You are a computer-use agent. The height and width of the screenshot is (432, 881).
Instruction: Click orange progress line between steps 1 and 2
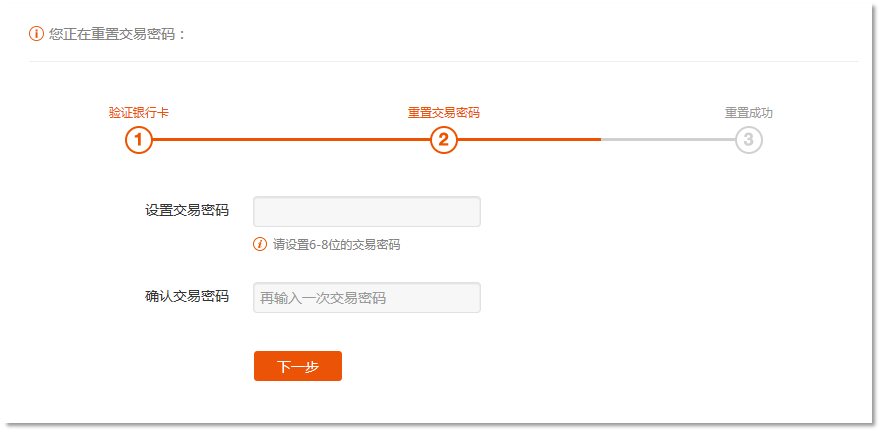[290, 140]
